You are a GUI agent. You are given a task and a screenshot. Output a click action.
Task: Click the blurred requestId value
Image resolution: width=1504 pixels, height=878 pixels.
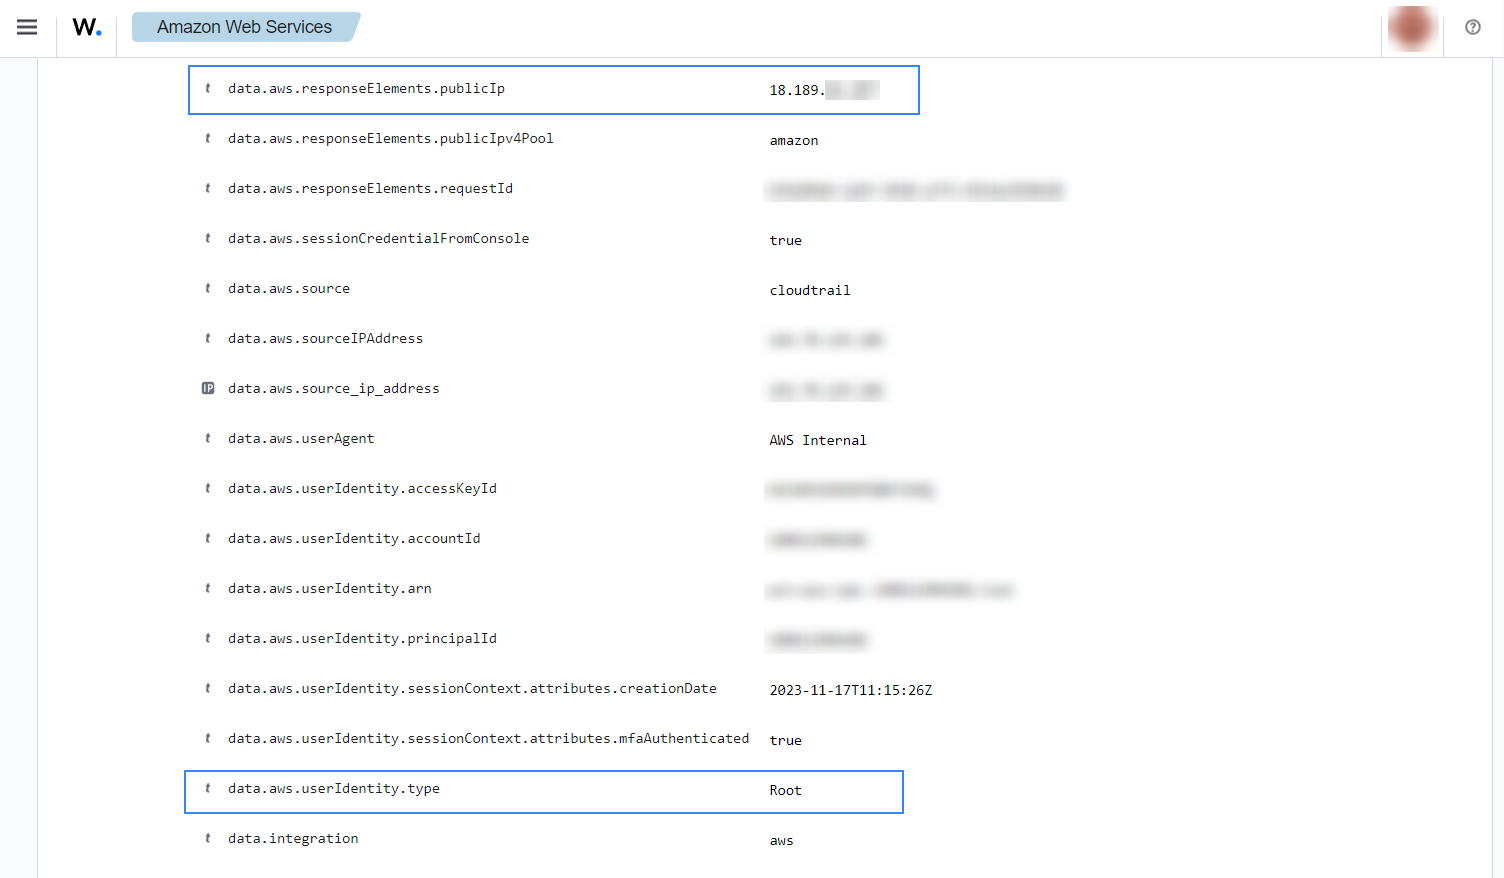[914, 190]
